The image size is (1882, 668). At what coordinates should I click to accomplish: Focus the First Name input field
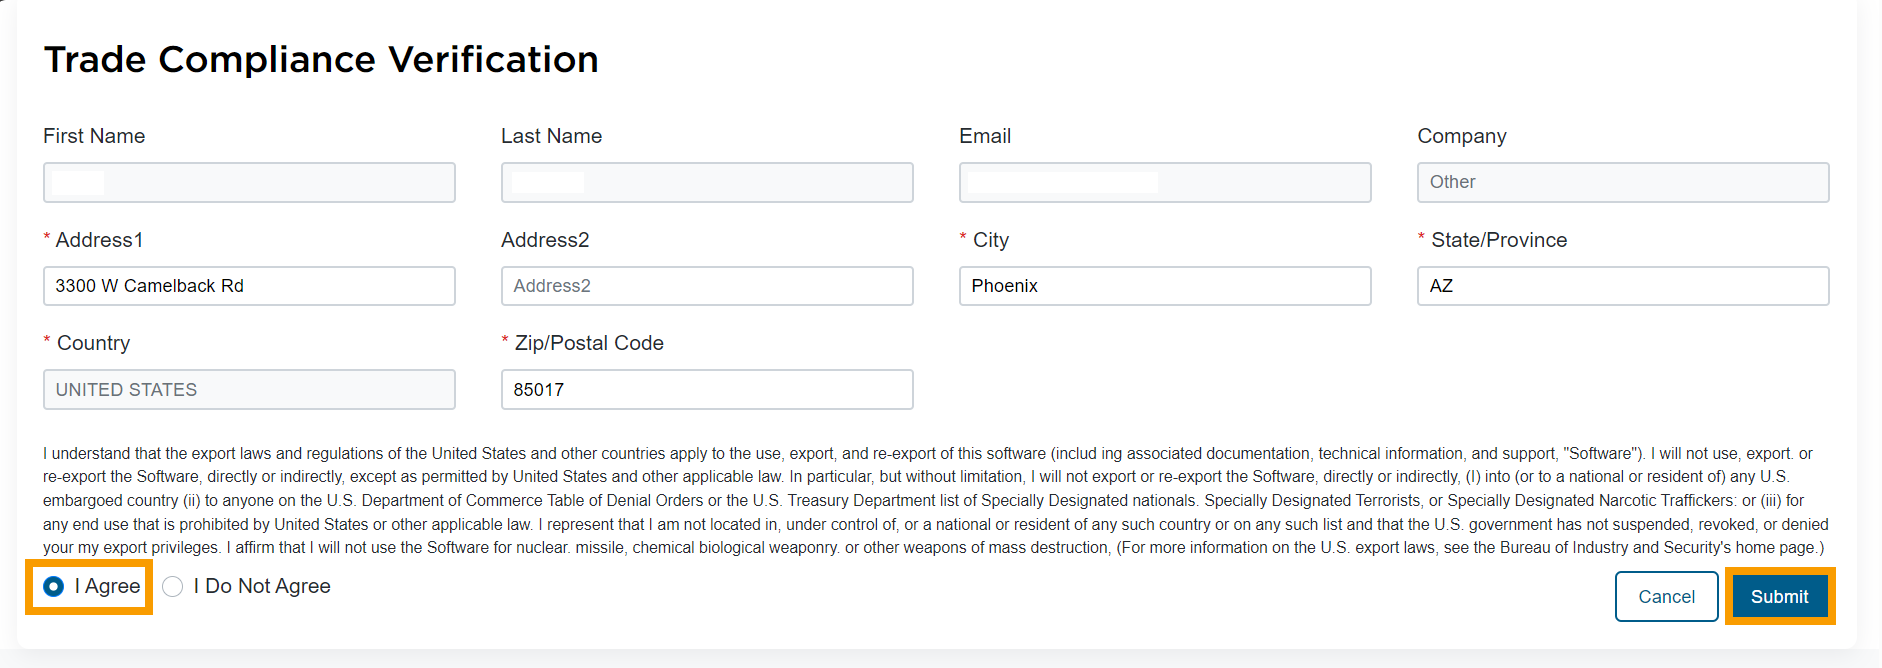point(249,182)
